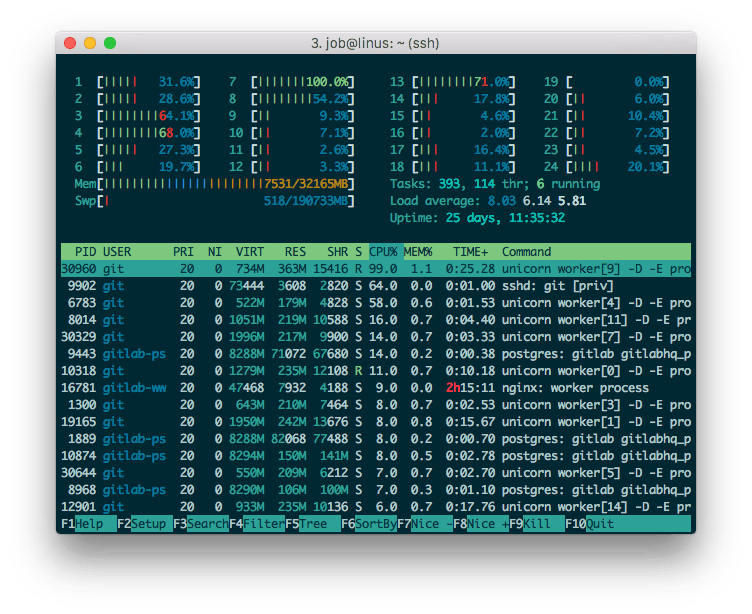Click F3 Search in the footer bar
752x614 pixels.
(x=201, y=524)
